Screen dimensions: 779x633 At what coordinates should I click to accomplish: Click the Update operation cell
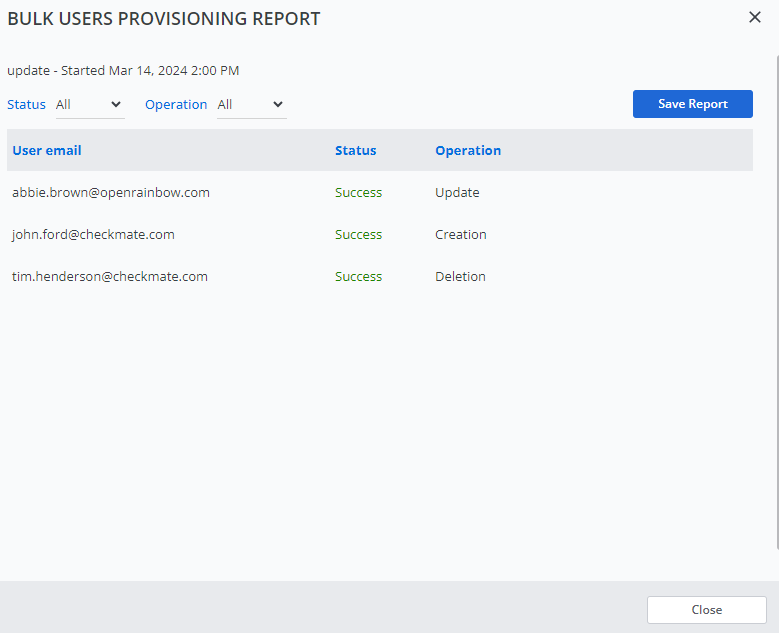(457, 193)
